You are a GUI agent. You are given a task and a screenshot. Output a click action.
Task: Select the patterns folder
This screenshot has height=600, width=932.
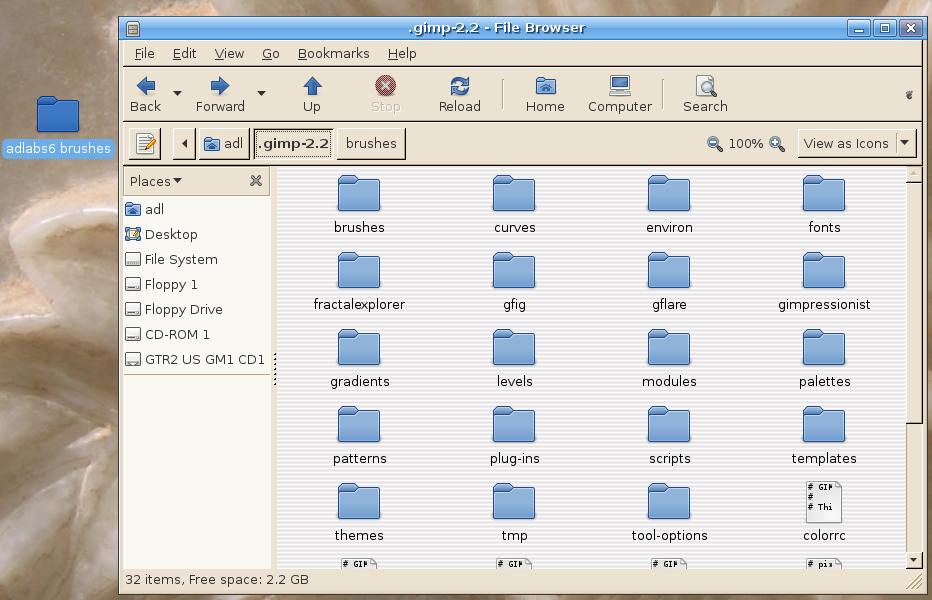click(x=359, y=435)
